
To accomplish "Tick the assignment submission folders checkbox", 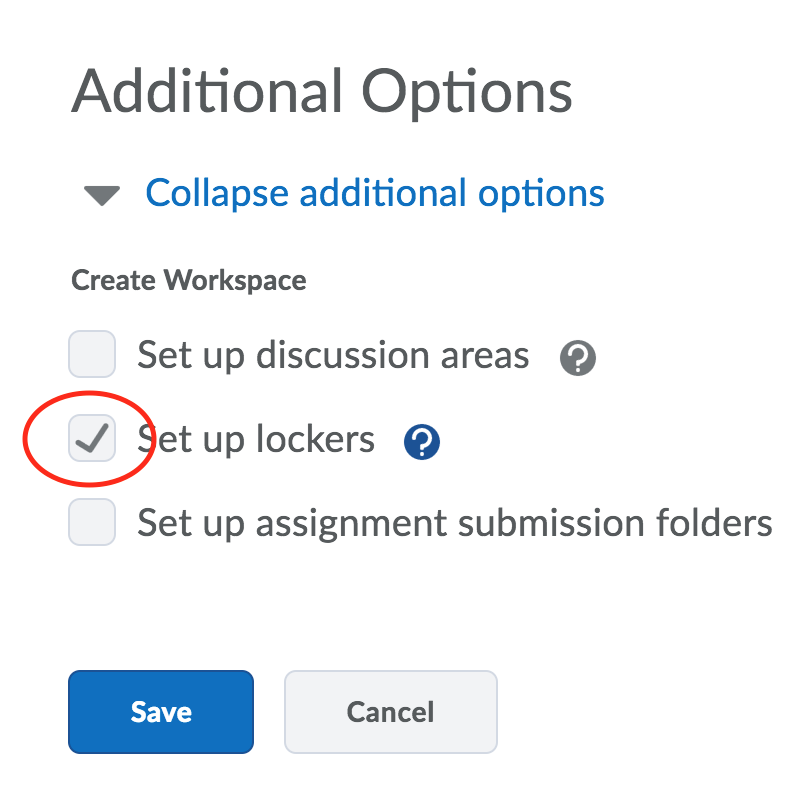I will pyautogui.click(x=92, y=522).
